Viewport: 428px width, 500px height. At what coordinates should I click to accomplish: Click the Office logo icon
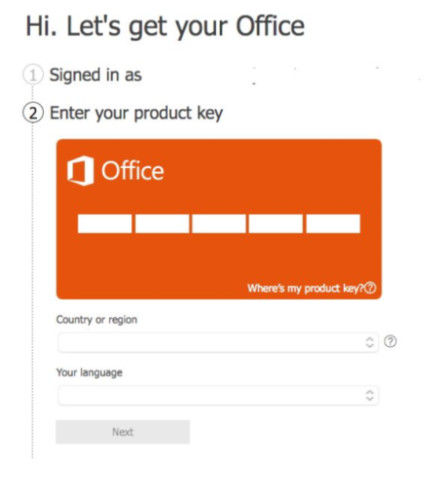(x=80, y=170)
